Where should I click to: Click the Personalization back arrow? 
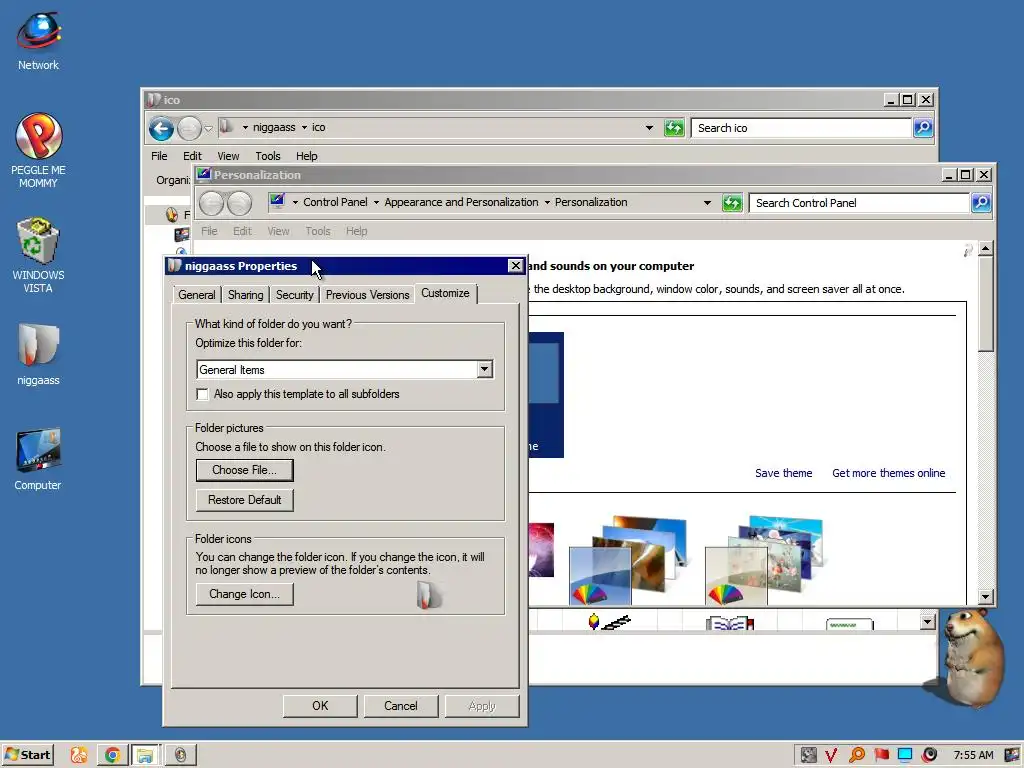(211, 203)
